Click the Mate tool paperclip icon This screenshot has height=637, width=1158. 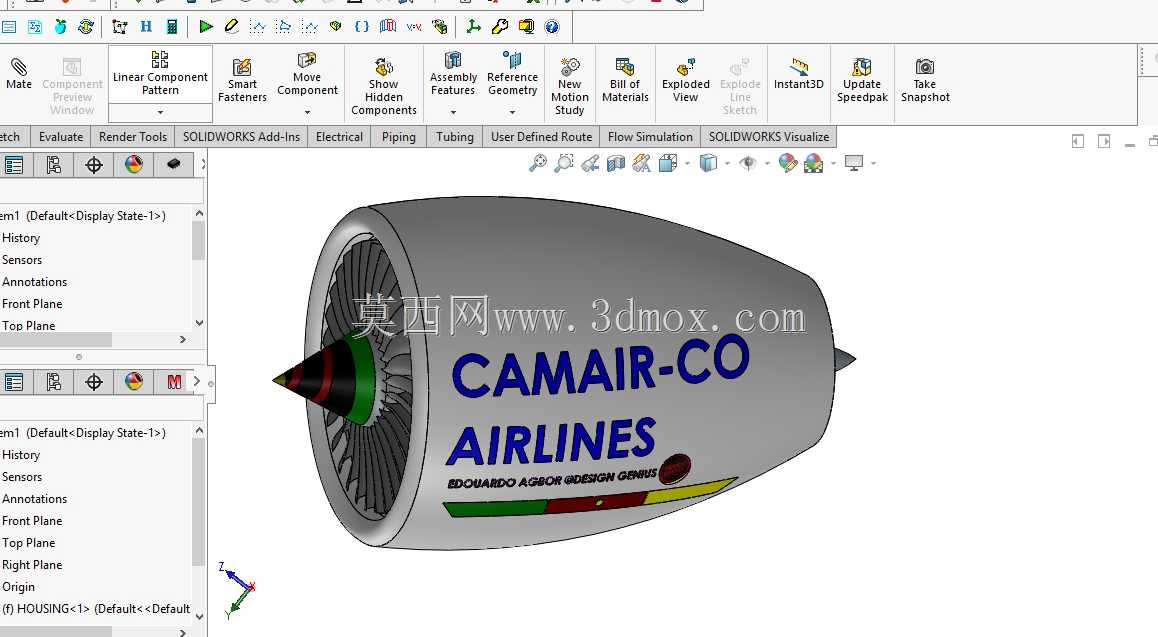coord(19,67)
